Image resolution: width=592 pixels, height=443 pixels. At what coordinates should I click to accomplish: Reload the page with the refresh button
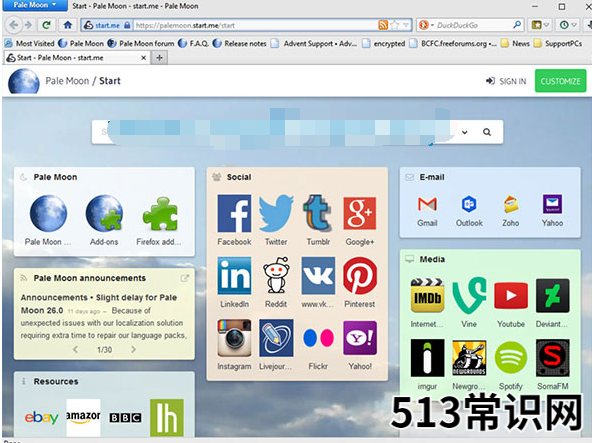pyautogui.click(x=46, y=25)
